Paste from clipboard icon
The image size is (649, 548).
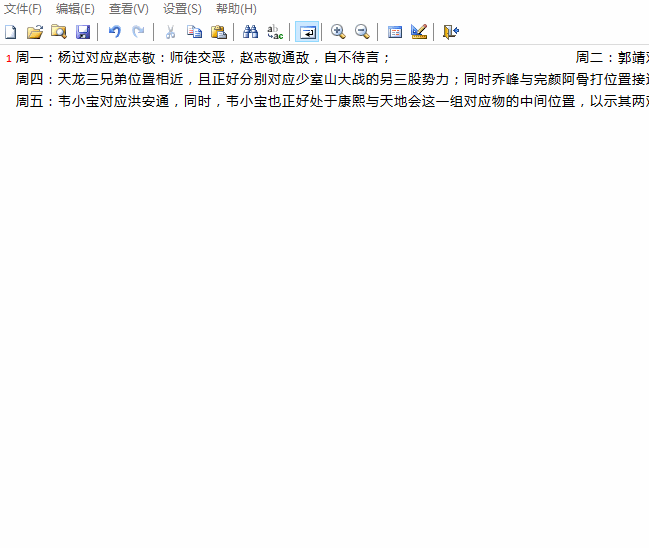coord(219,32)
